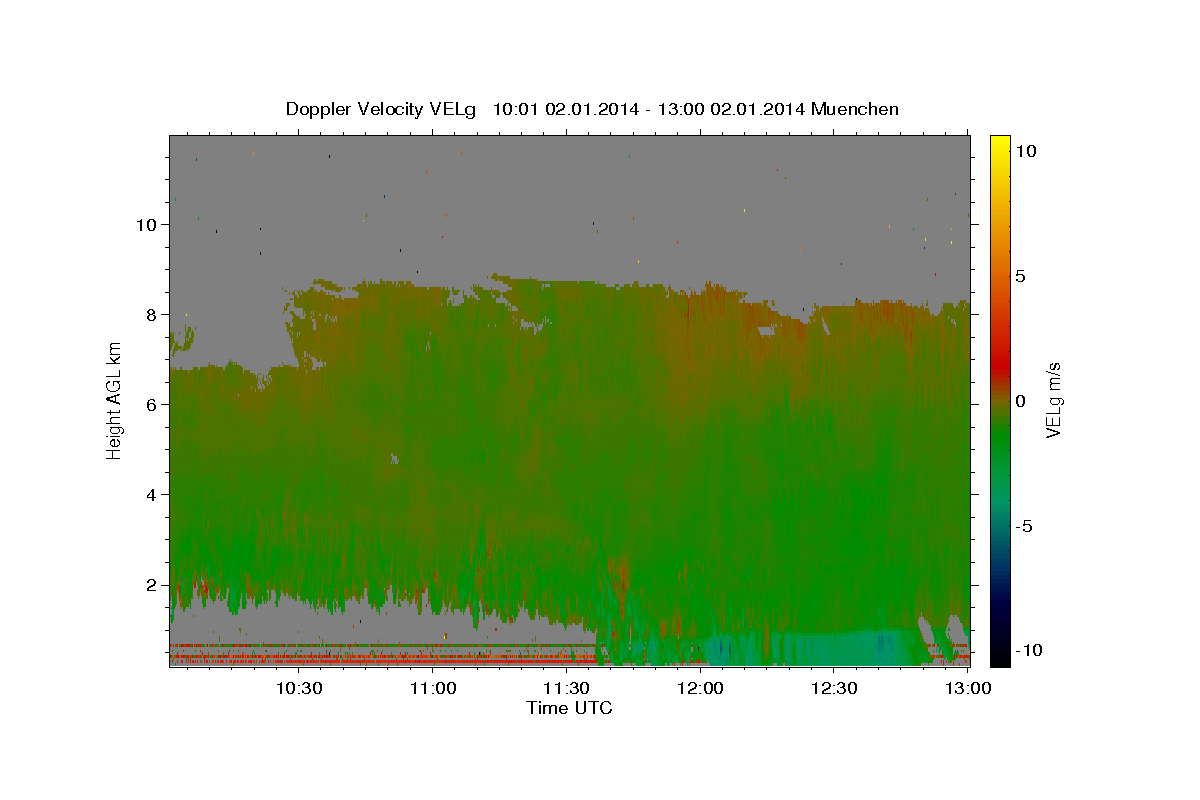Click the colorbar value 0
1200x800 pixels.
(x=1020, y=401)
